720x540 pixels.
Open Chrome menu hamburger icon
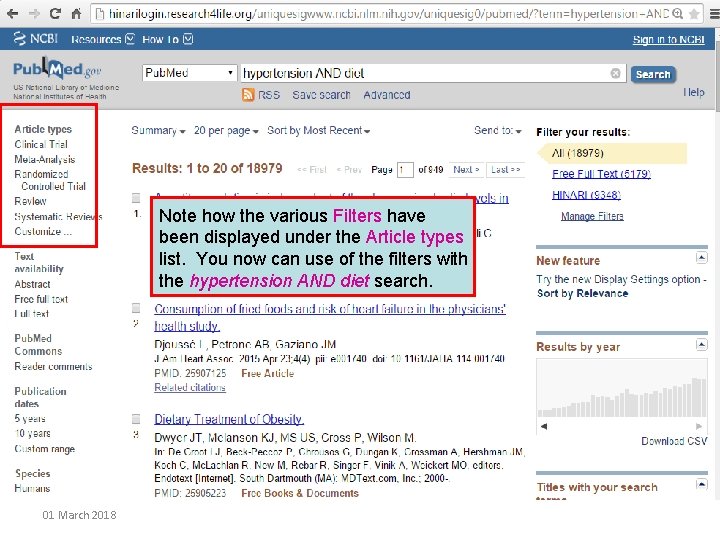pos(714,14)
